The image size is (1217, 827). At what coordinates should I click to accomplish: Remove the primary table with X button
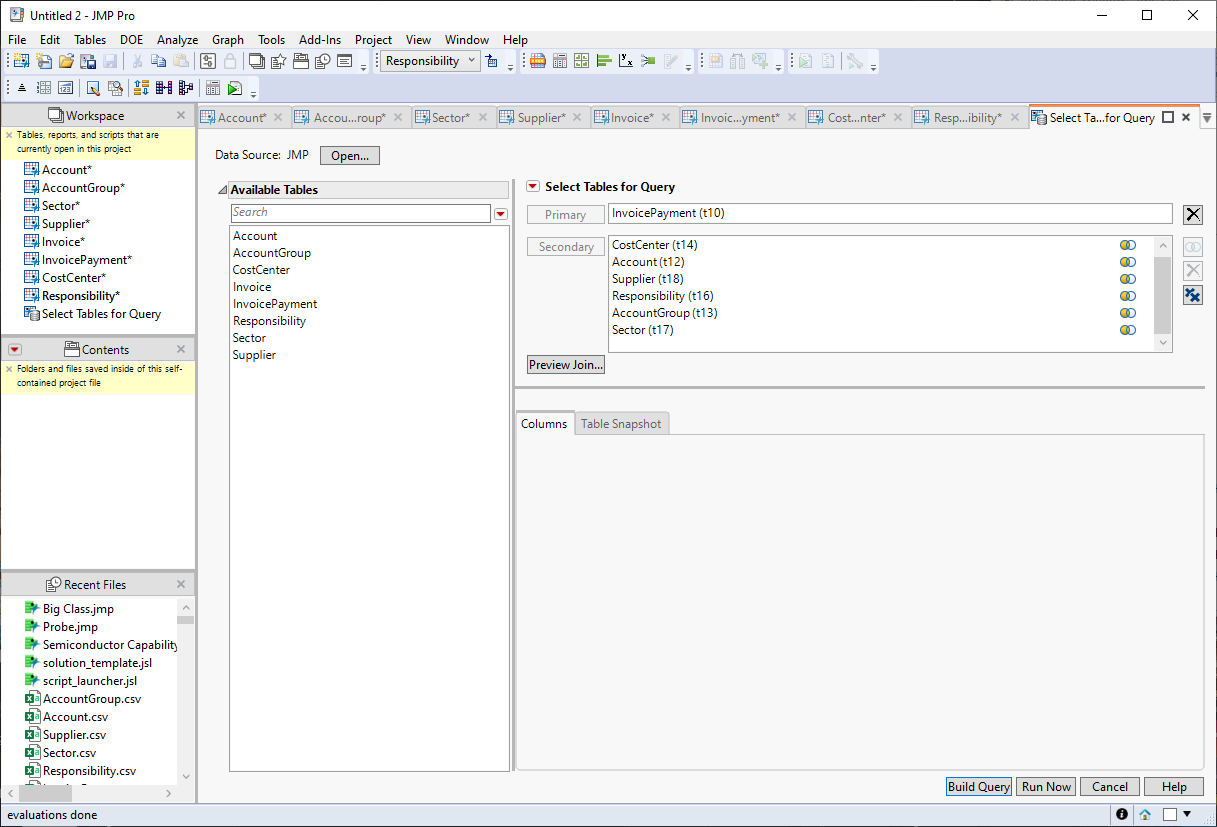[1192, 214]
